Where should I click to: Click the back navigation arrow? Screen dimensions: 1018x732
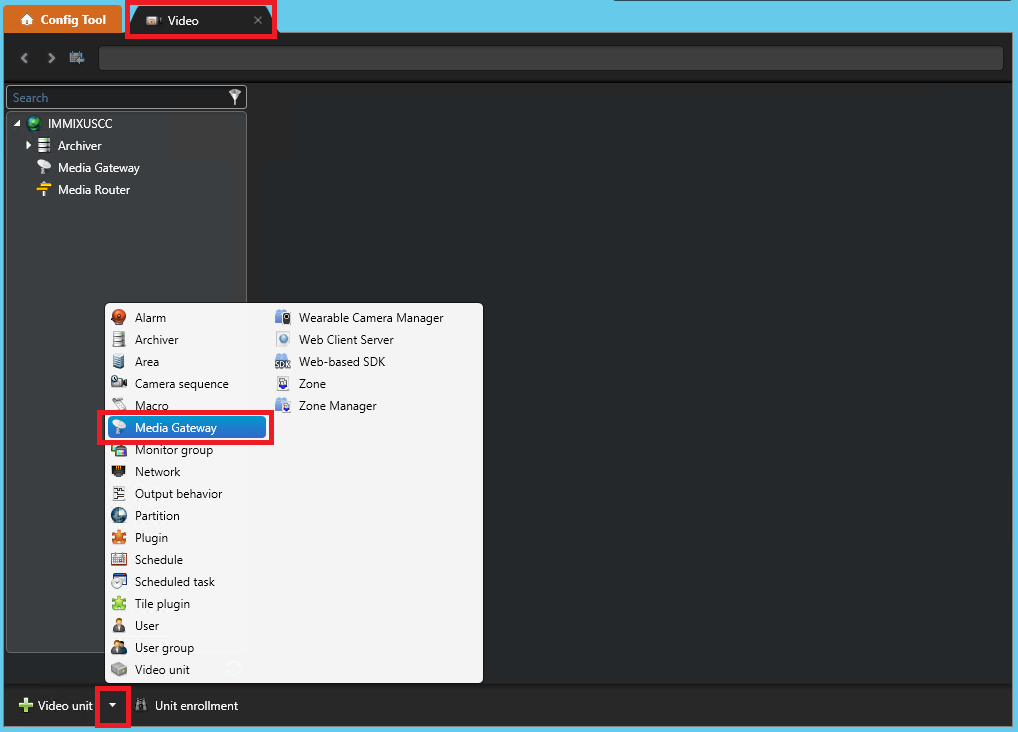(24, 57)
